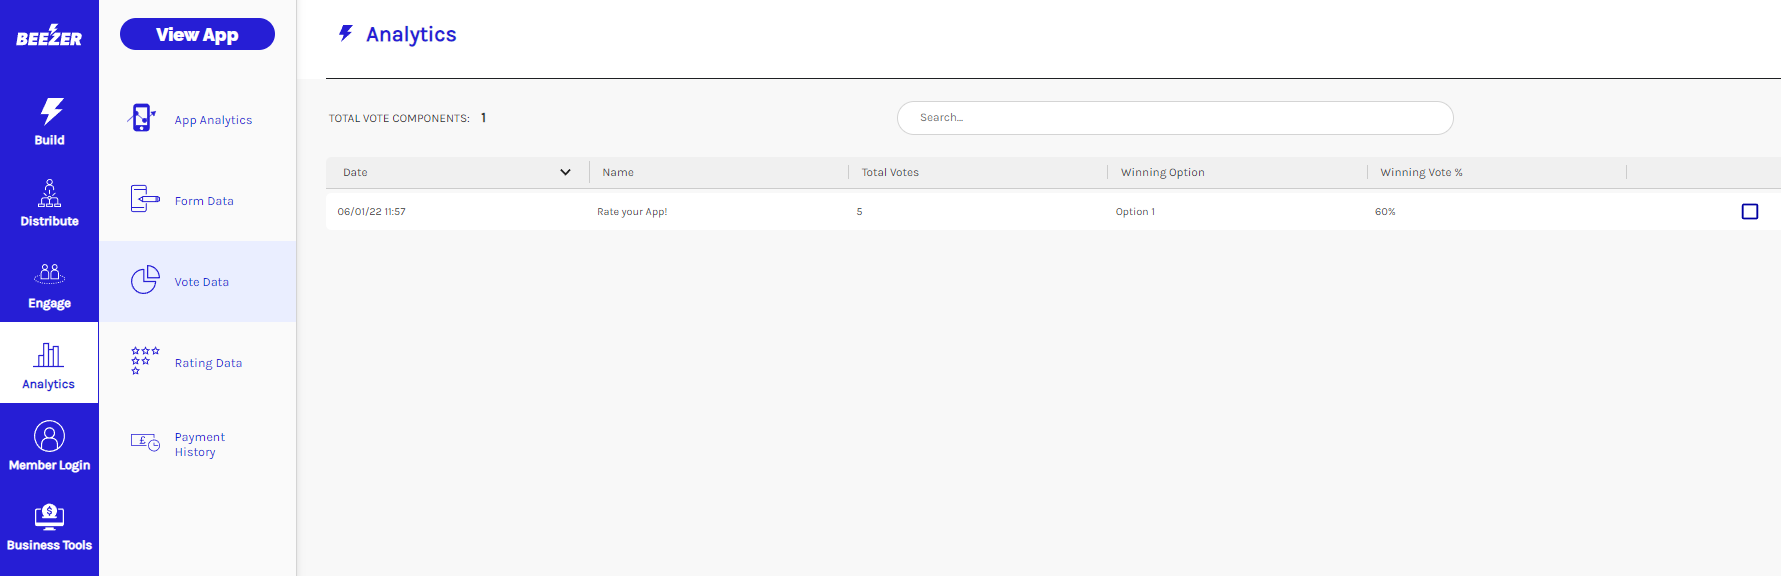Click the Form Data icon
Screen dimensions: 1781x576
coord(144,199)
